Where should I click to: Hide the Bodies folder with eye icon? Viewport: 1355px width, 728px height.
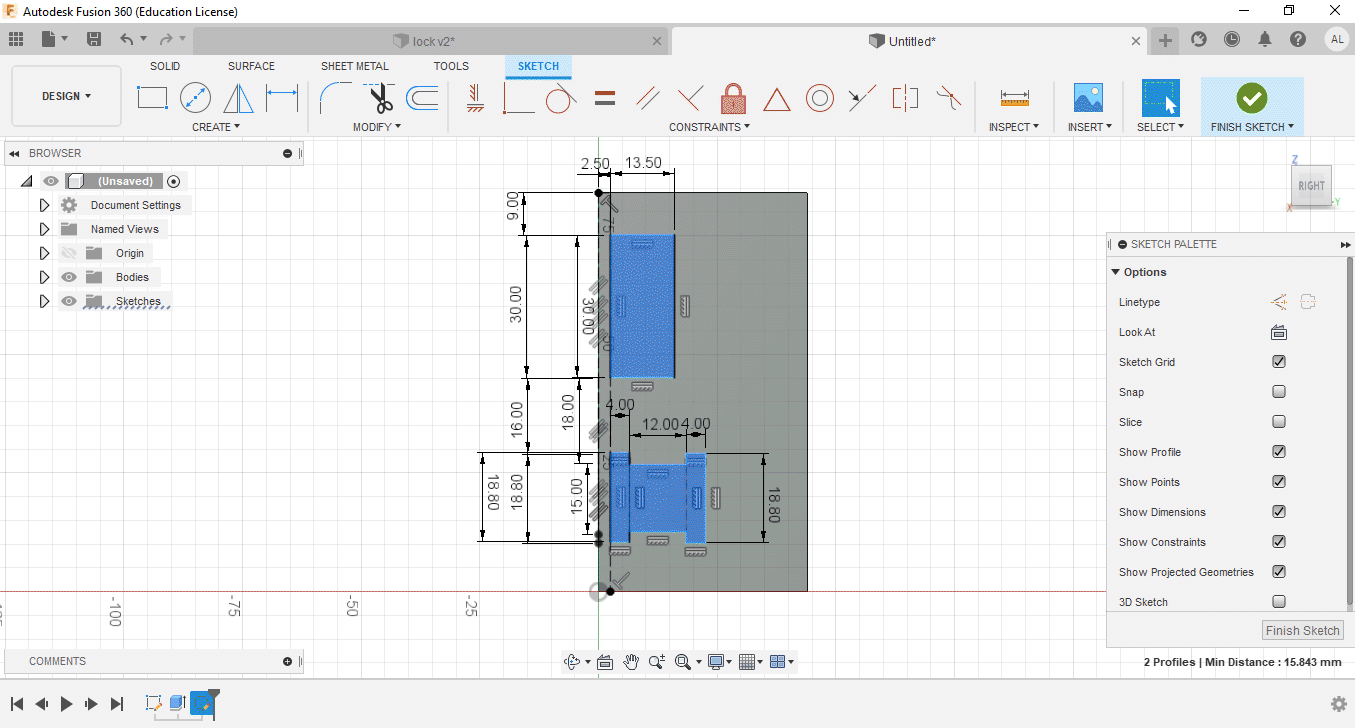click(x=69, y=277)
